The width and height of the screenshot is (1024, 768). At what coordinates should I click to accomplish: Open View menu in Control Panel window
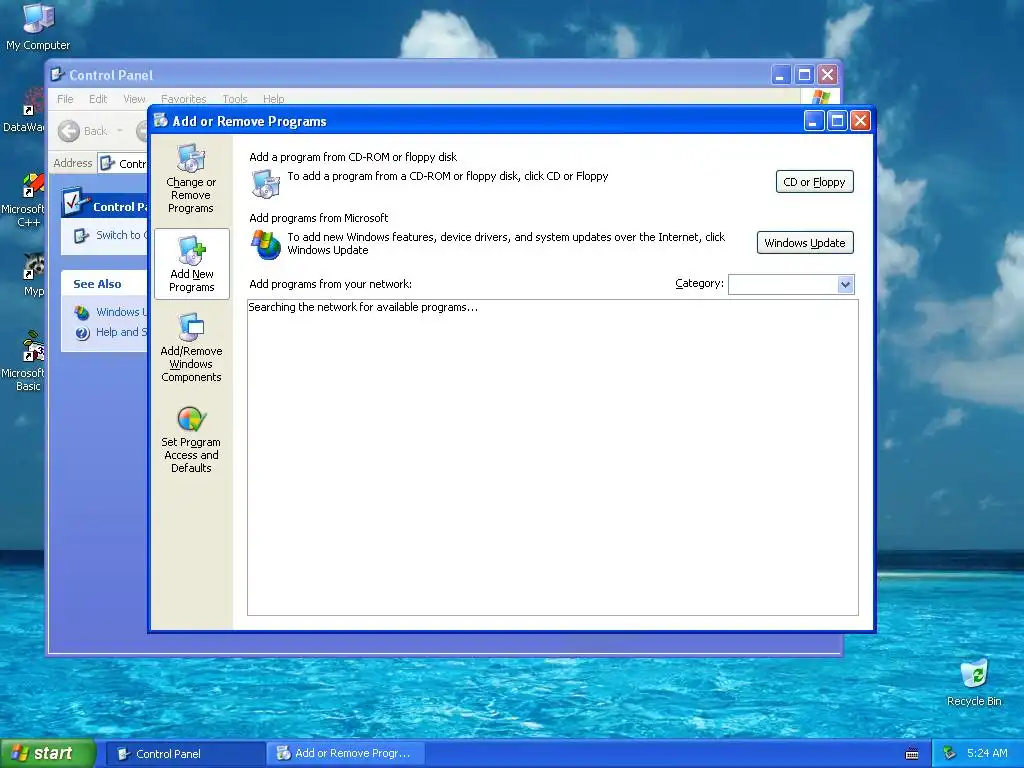134,99
